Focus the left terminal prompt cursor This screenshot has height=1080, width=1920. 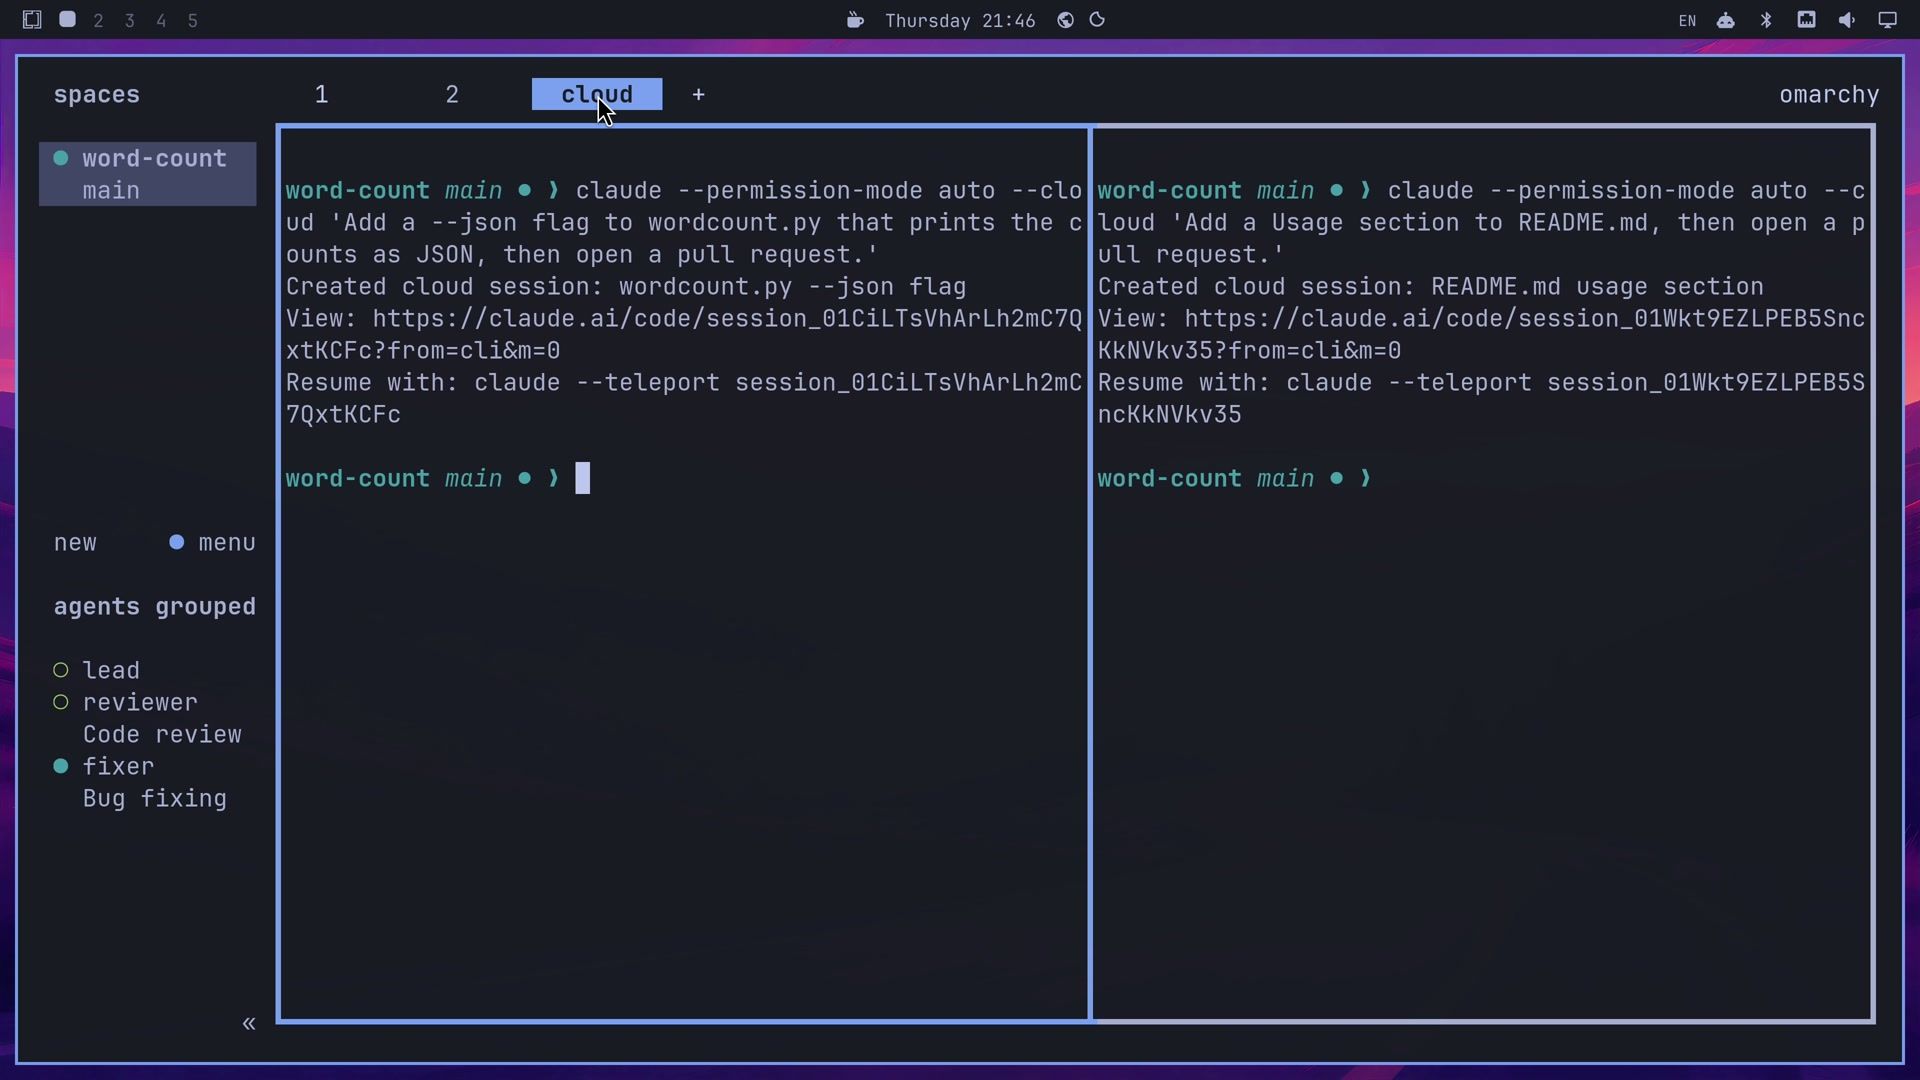(583, 478)
